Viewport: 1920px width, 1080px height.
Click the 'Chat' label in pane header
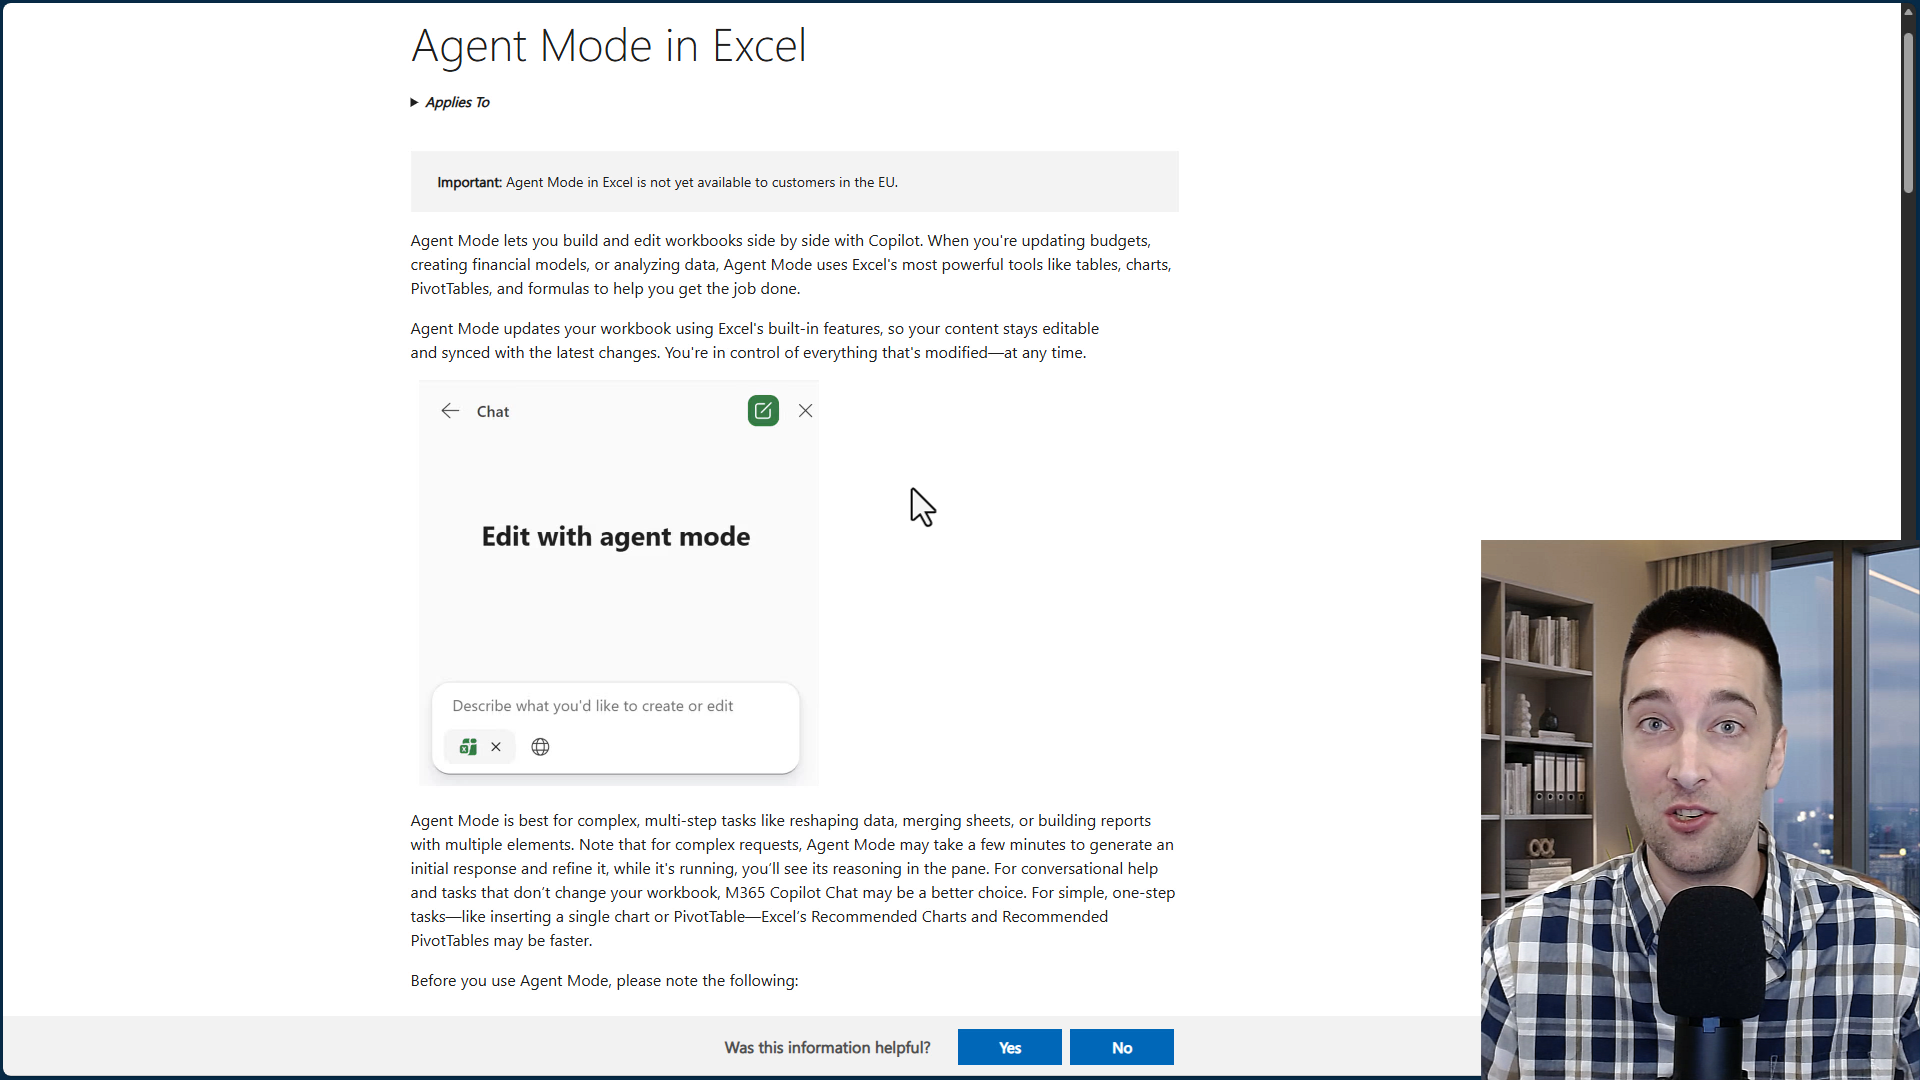pyautogui.click(x=492, y=412)
